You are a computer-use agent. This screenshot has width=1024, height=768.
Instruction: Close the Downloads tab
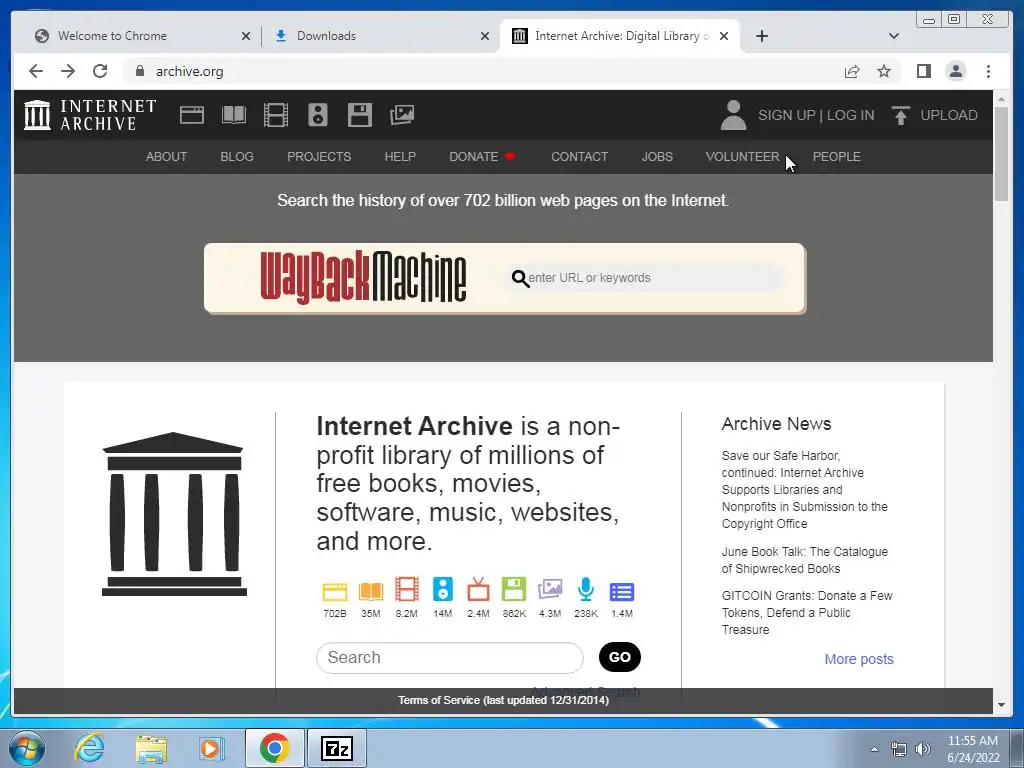(x=485, y=36)
